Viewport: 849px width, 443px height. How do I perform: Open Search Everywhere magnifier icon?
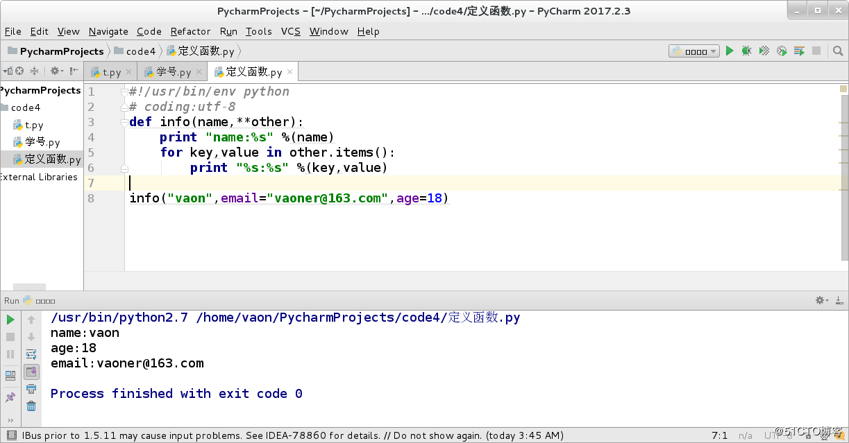tap(838, 51)
